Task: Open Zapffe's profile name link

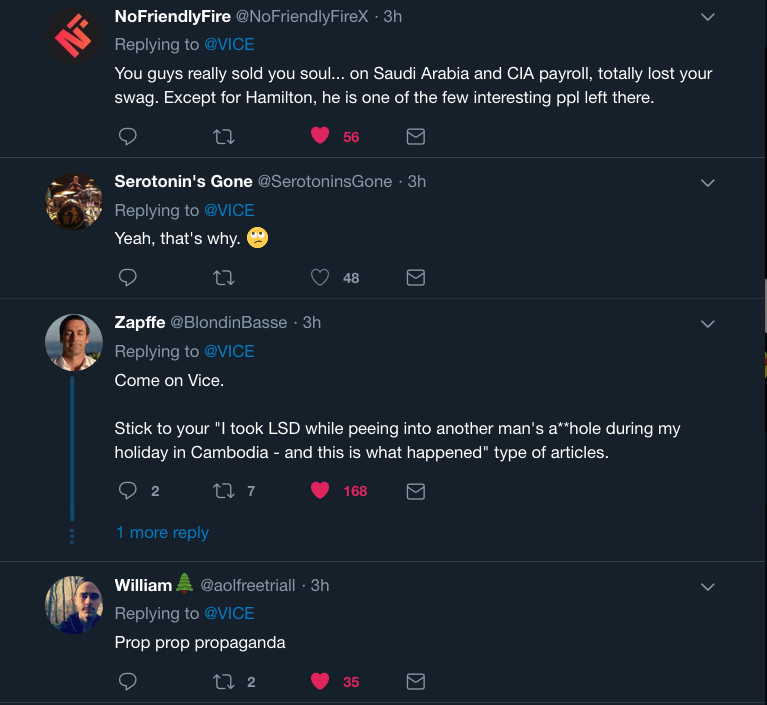Action: point(138,322)
